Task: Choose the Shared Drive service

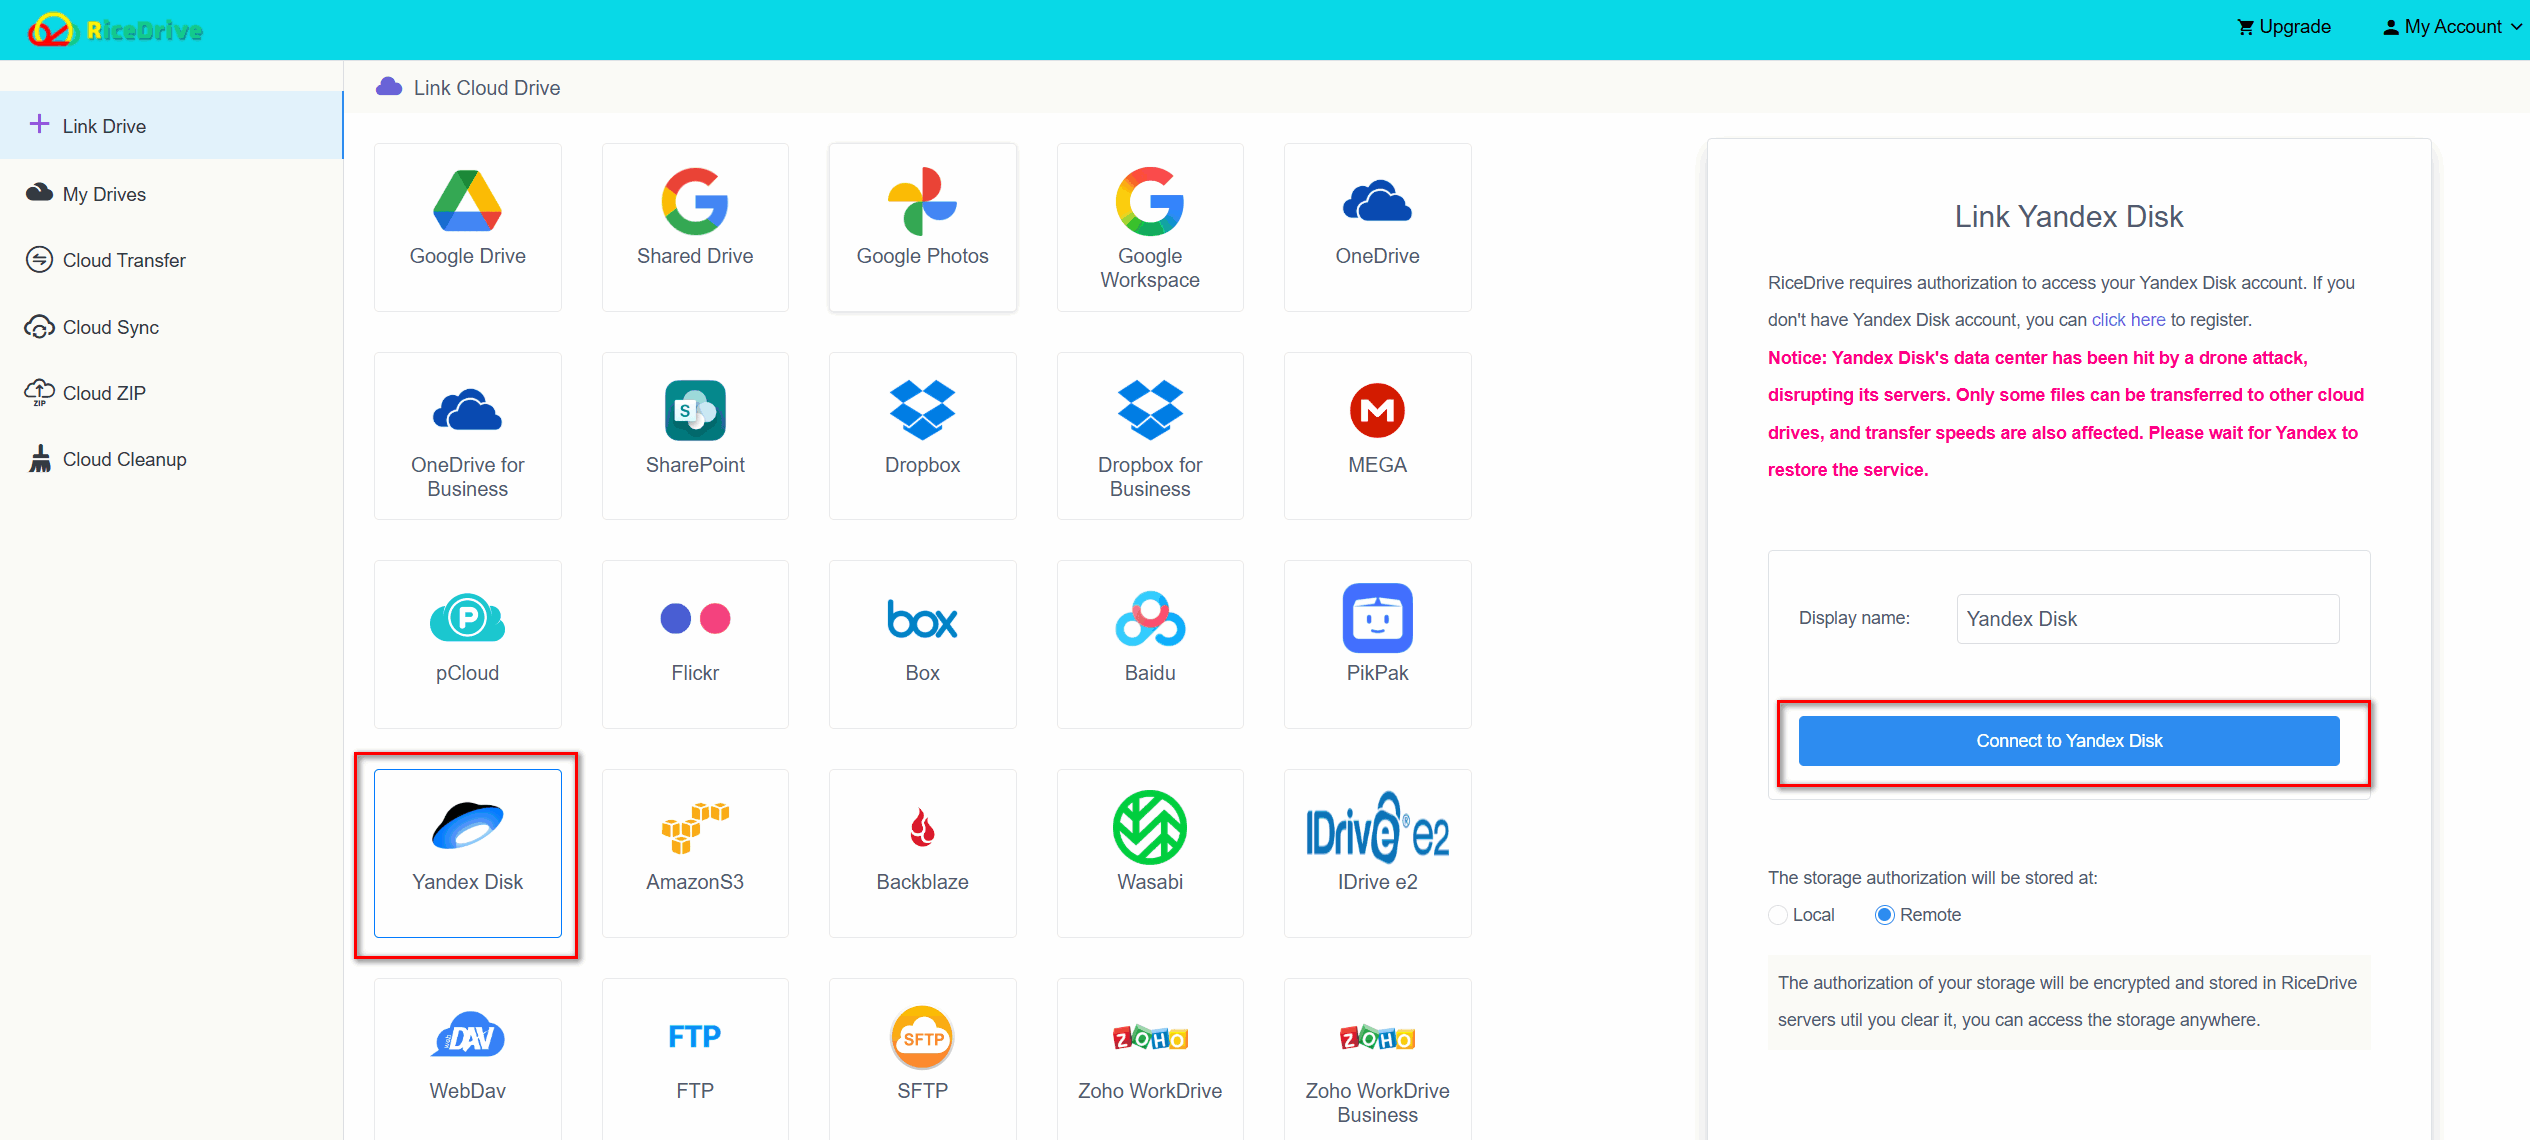Action: 695,227
